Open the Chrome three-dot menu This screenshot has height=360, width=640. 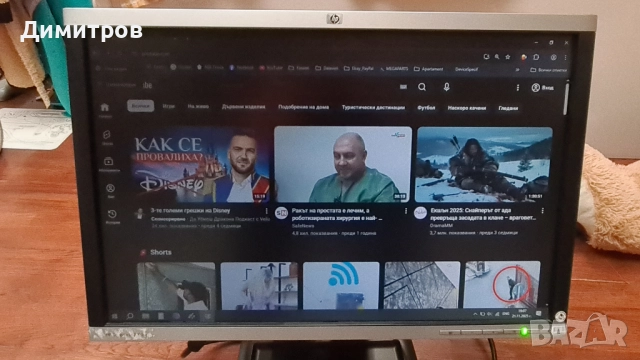coord(565,58)
